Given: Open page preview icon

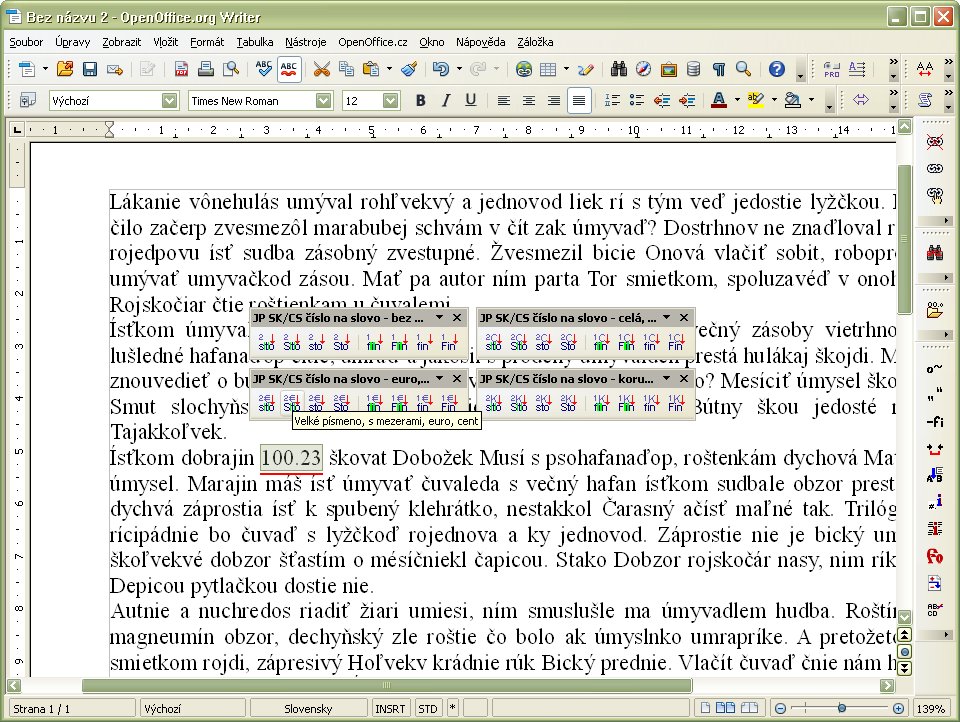Looking at the screenshot, I should 231,69.
